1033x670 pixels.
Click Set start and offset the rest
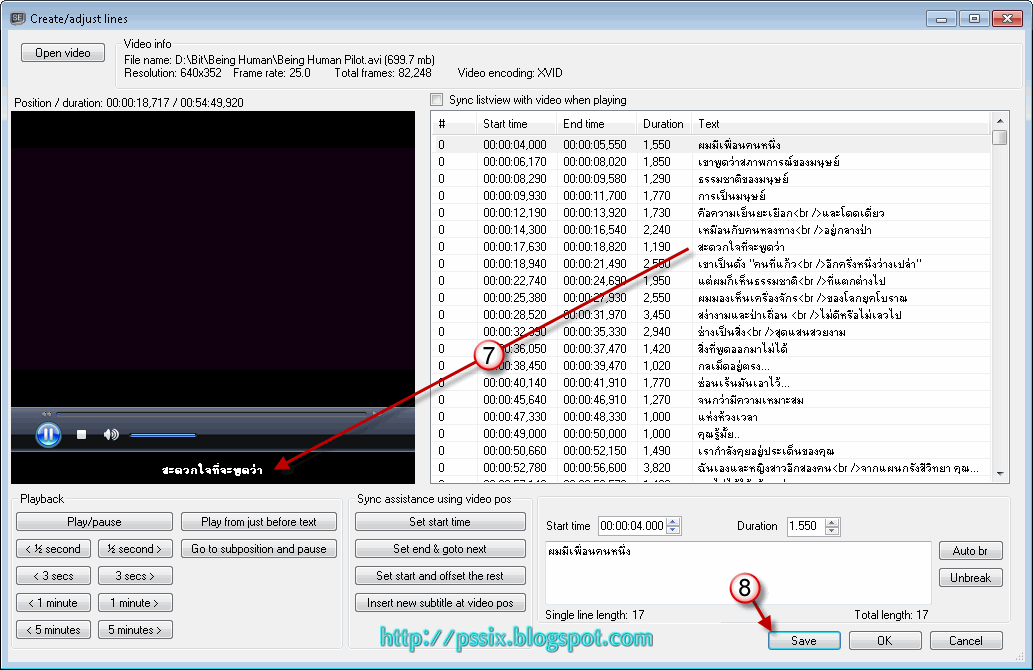click(440, 576)
